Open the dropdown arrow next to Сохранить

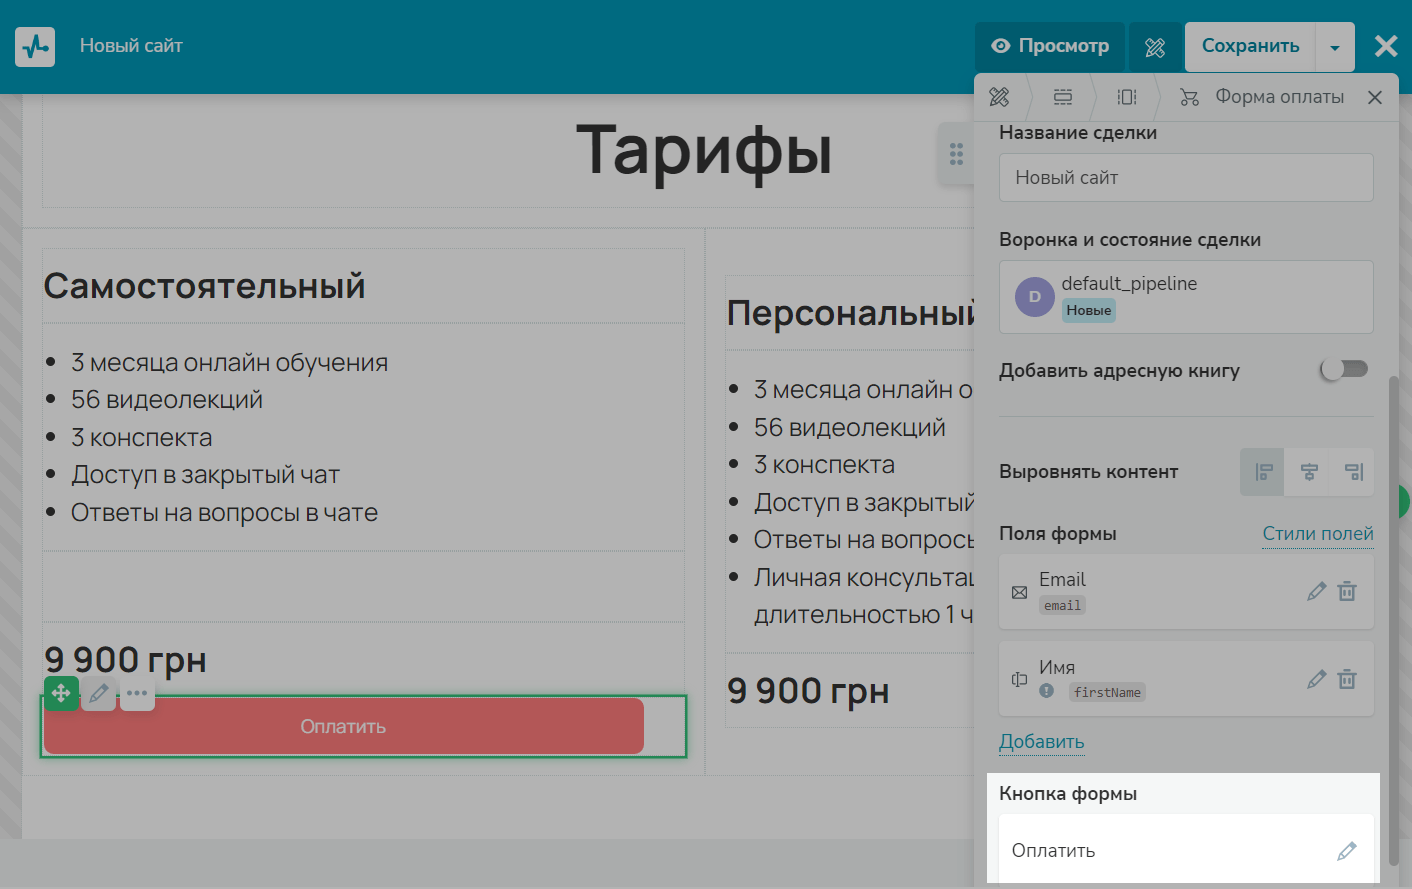coord(1335,47)
